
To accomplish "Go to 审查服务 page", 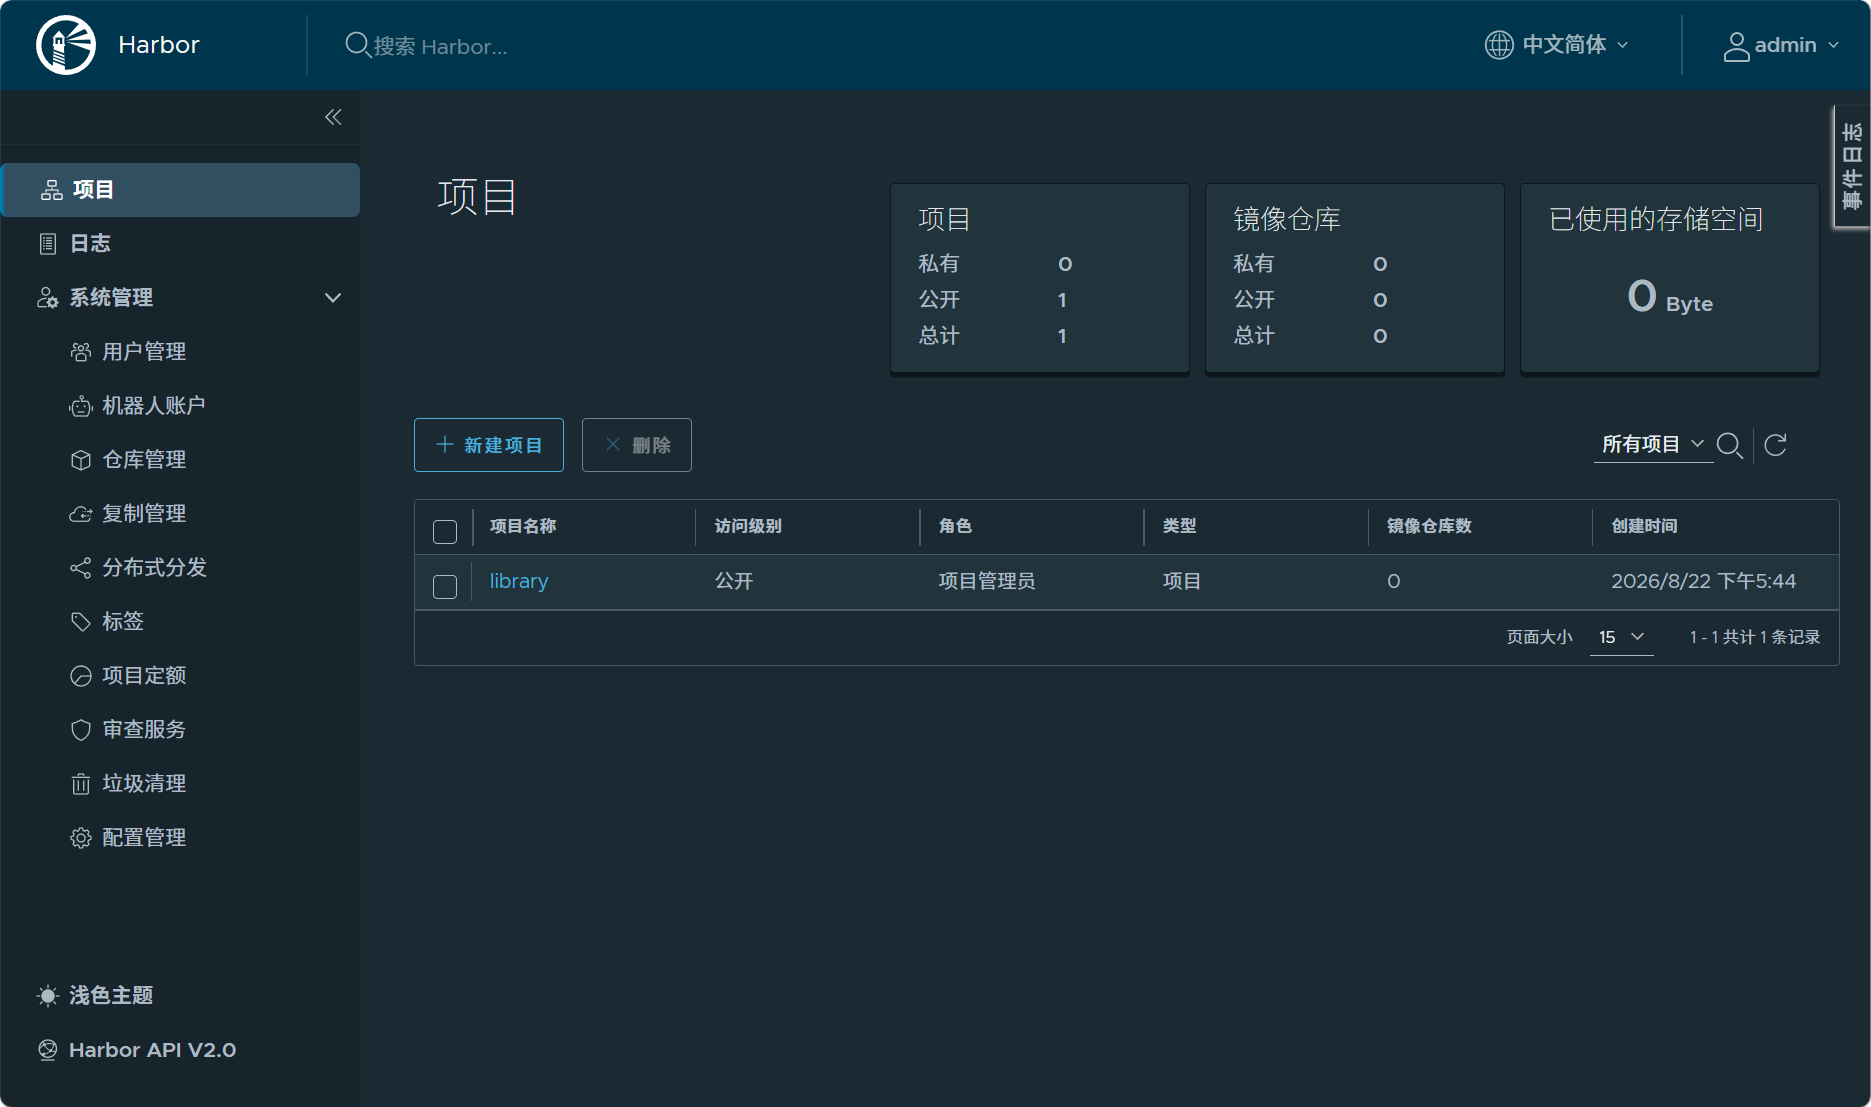I will [x=144, y=730].
